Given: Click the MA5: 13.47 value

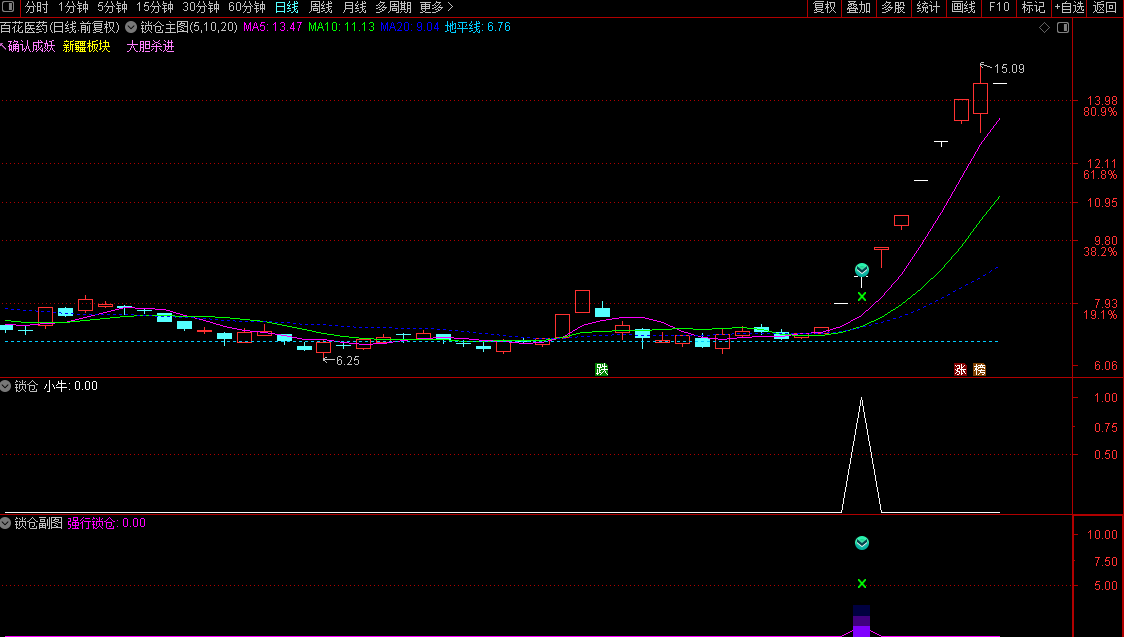Looking at the screenshot, I should 272,27.
